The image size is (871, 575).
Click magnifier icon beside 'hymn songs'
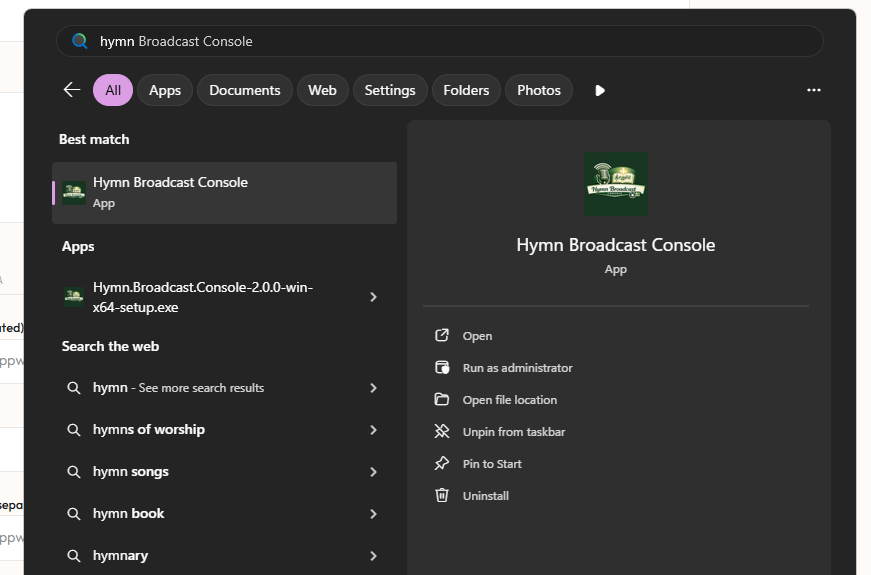(73, 472)
